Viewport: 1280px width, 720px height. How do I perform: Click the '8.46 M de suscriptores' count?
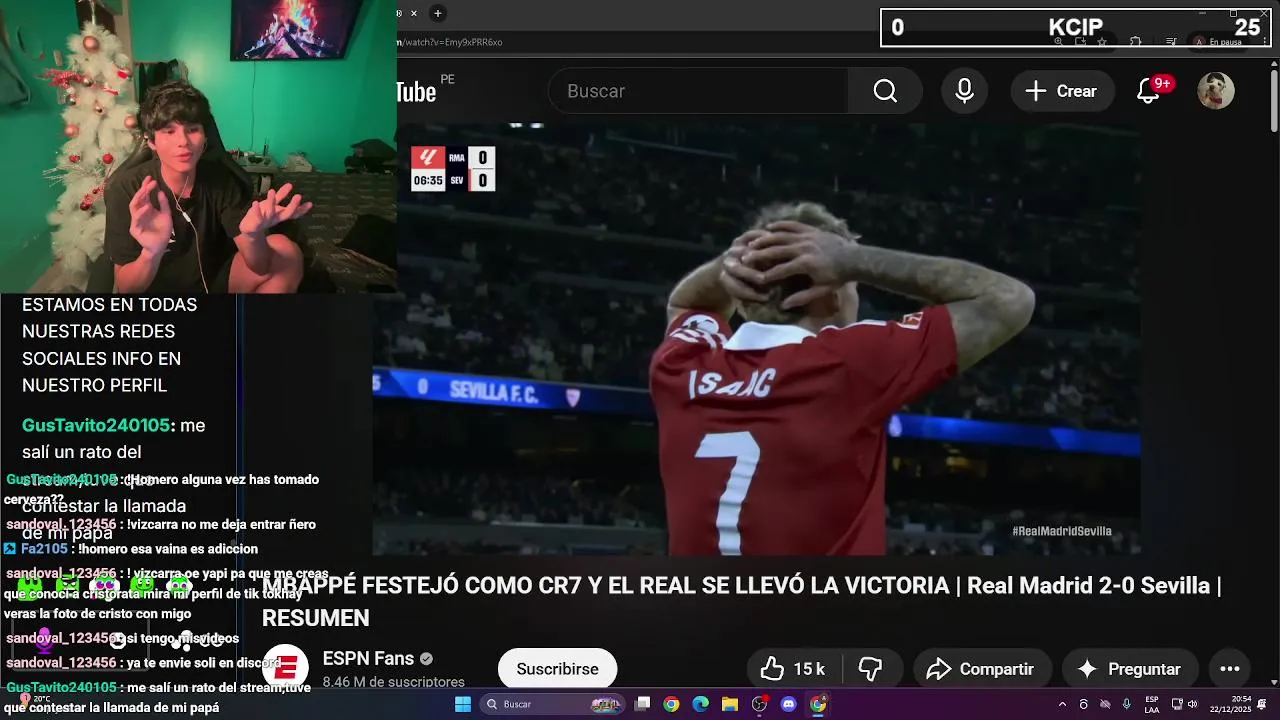click(393, 682)
